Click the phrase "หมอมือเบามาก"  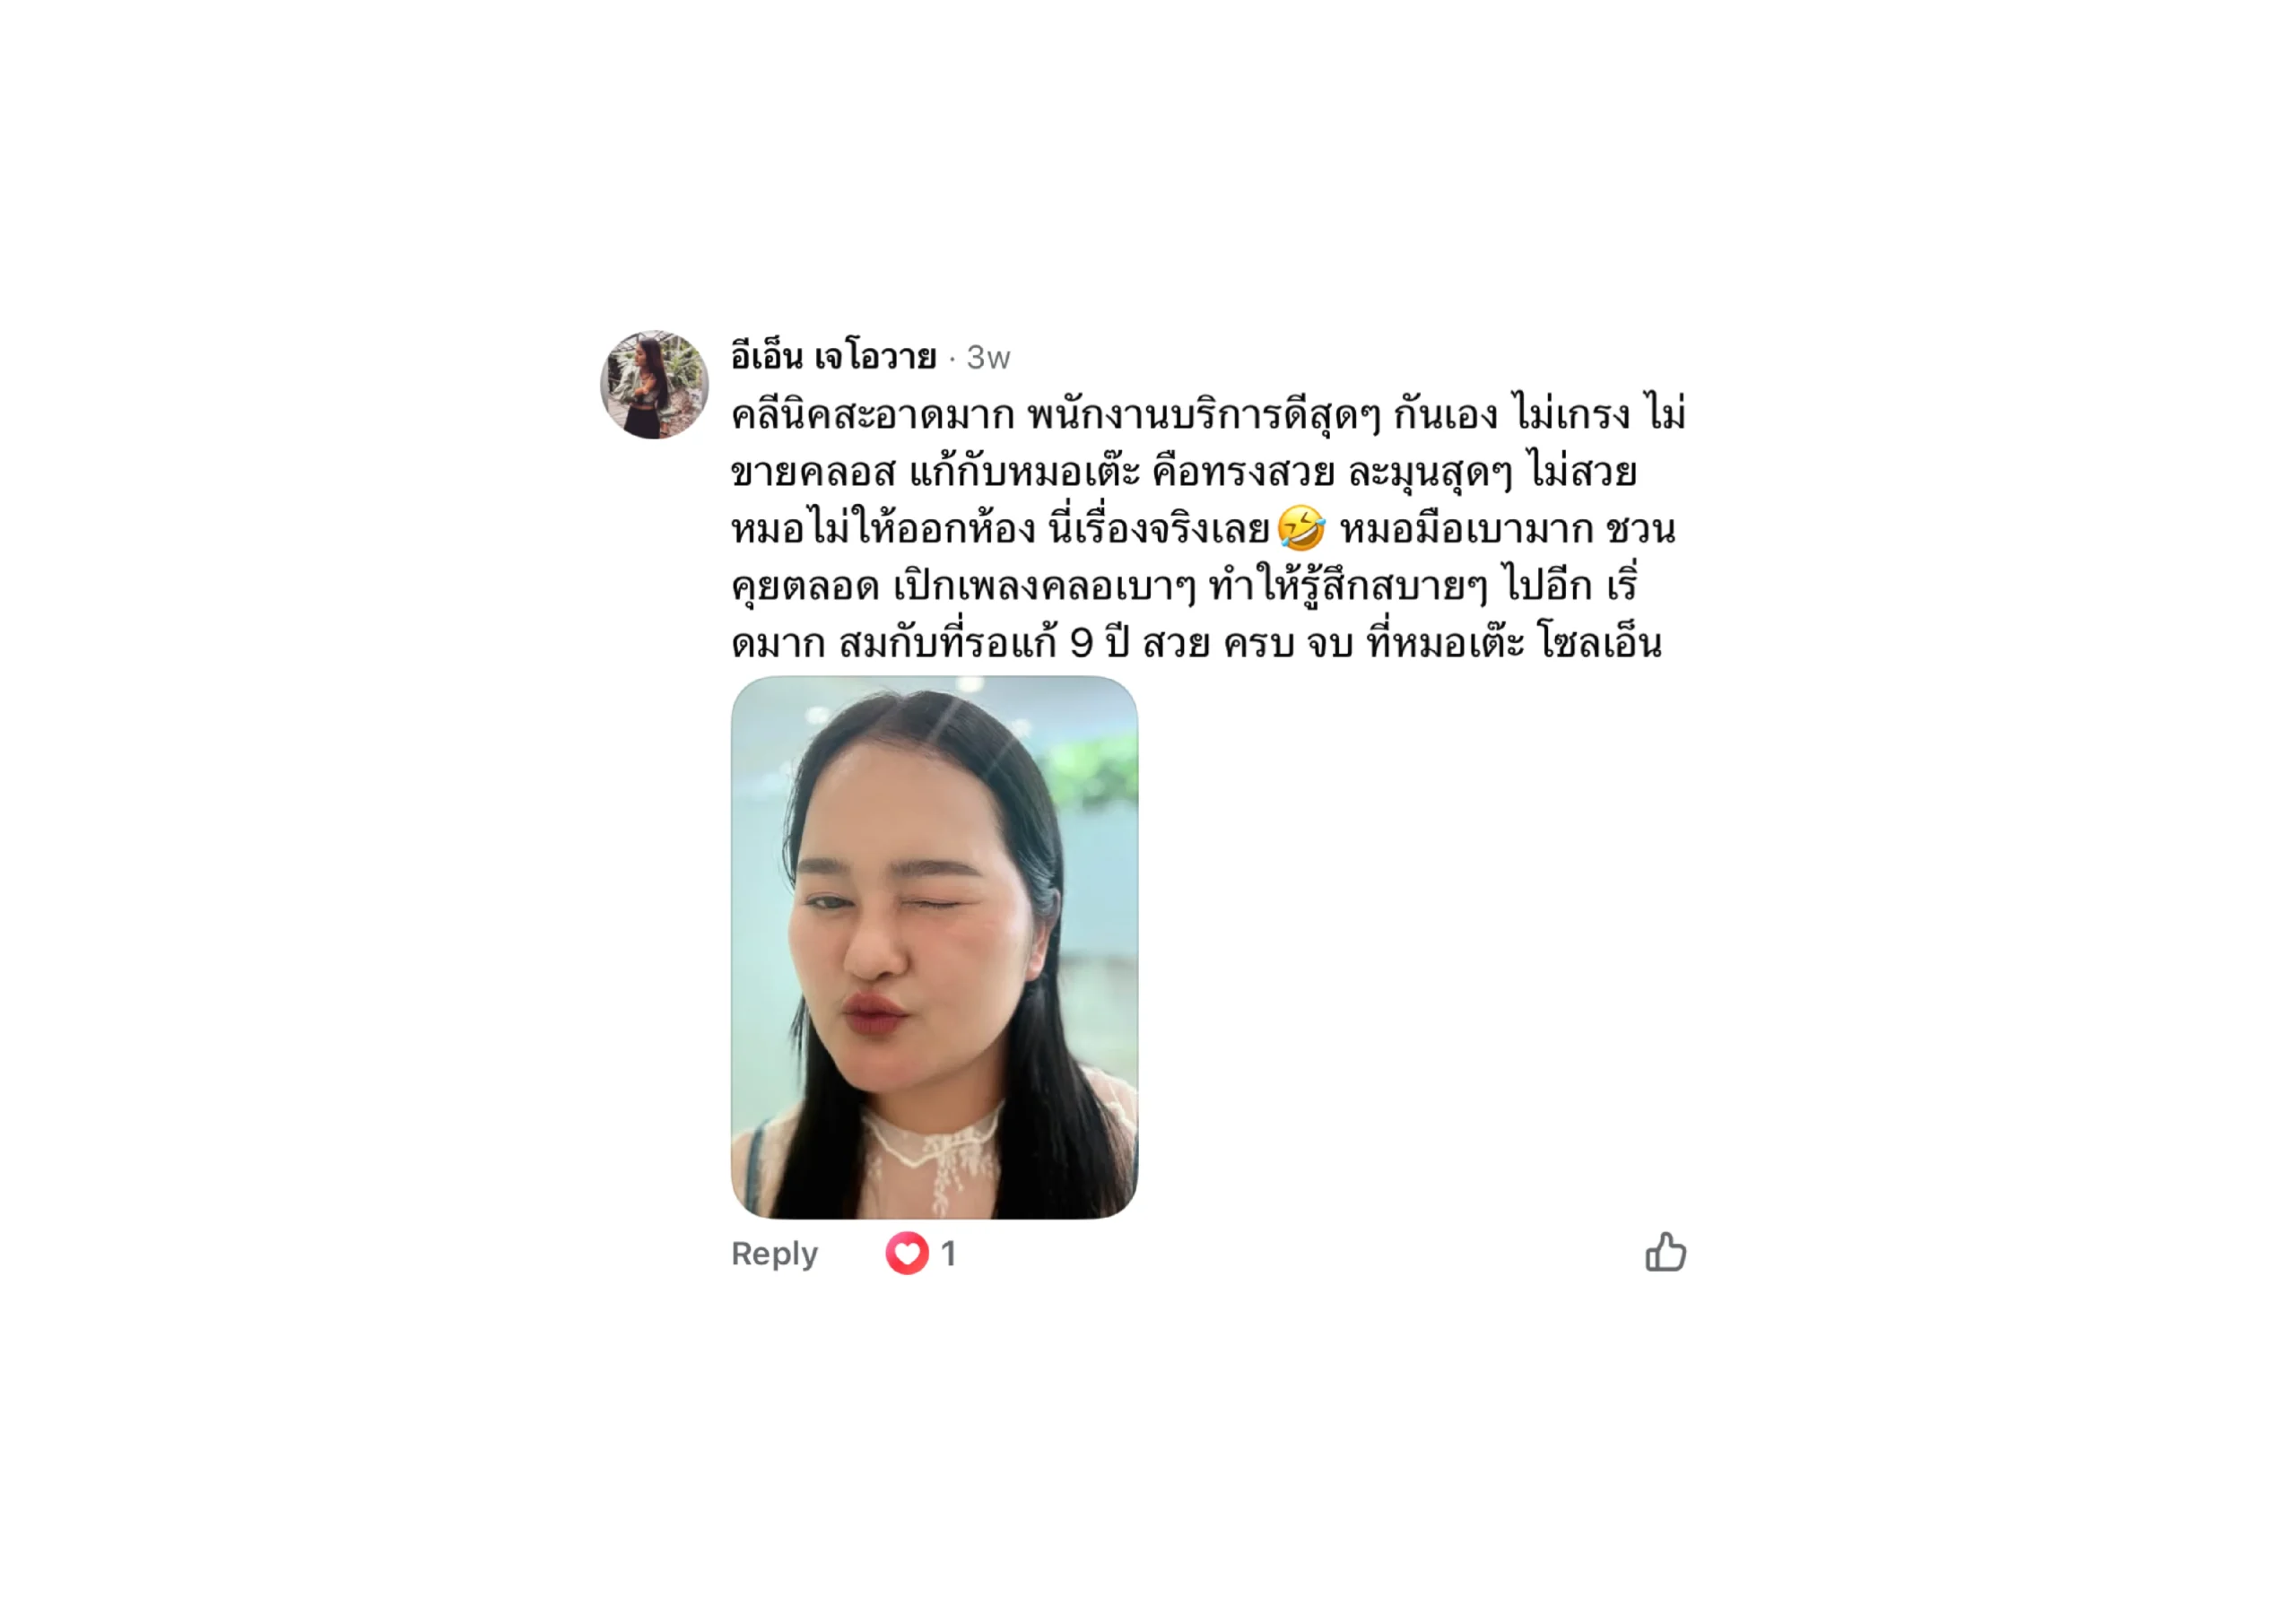[x=1466, y=528]
